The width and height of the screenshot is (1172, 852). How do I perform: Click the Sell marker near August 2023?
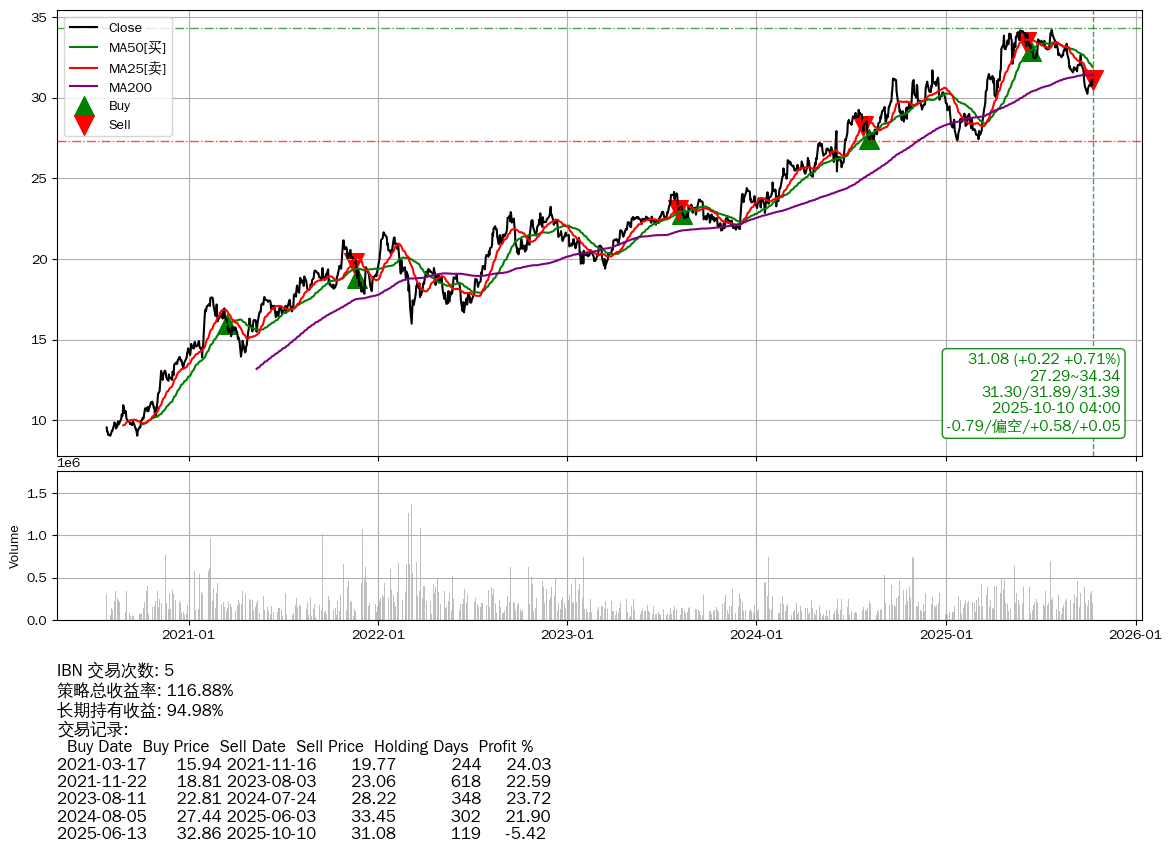[x=679, y=210]
